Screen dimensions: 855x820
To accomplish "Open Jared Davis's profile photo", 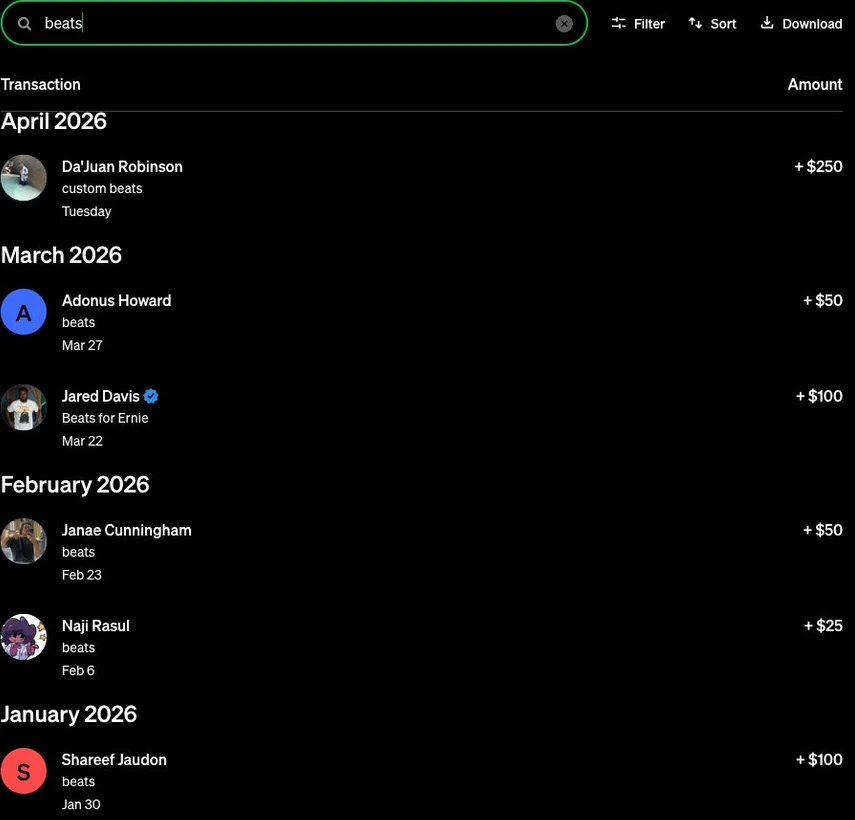I will [23, 407].
